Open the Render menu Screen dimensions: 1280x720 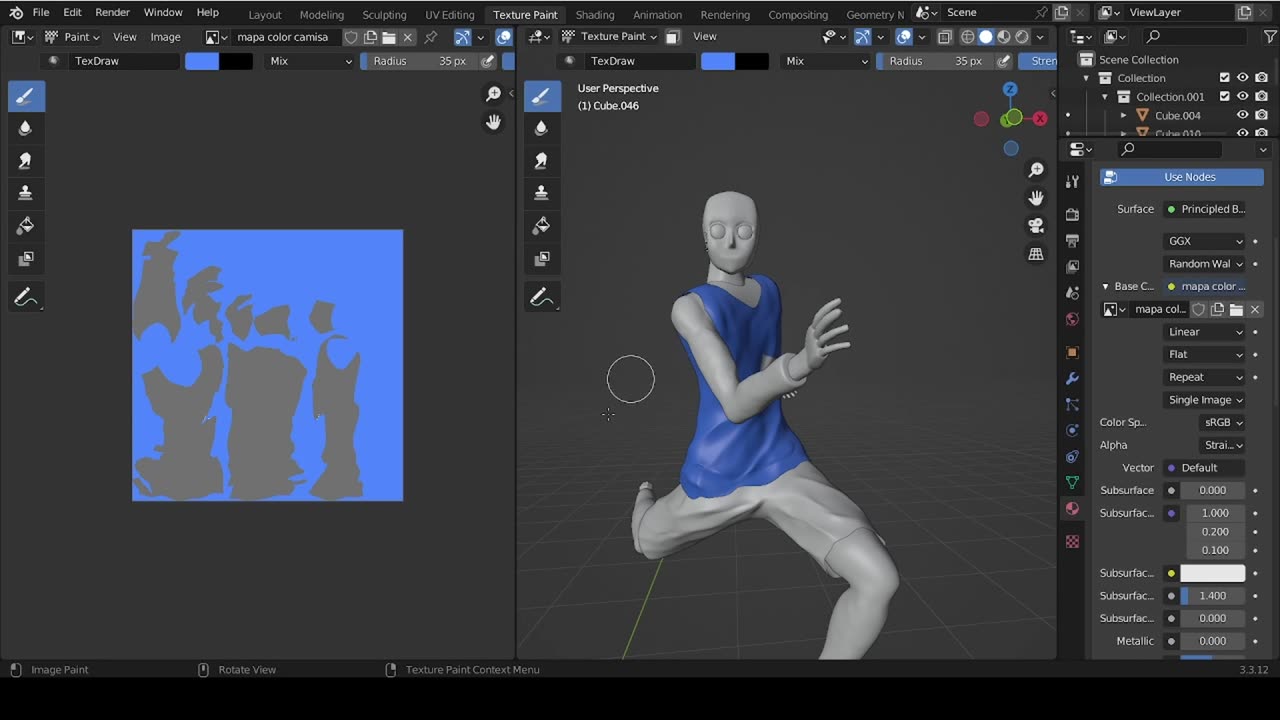click(112, 12)
